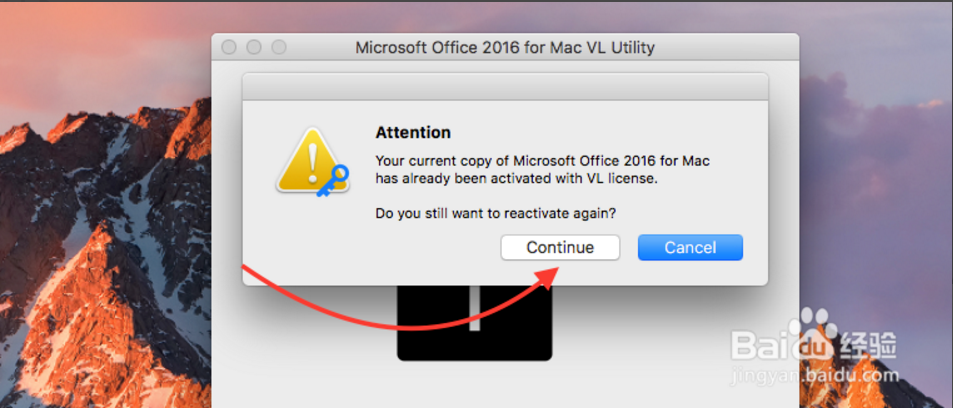Click the gray header strip of the alert sheet
Viewport: 953px width, 408px height.
pyautogui.click(x=505, y=87)
